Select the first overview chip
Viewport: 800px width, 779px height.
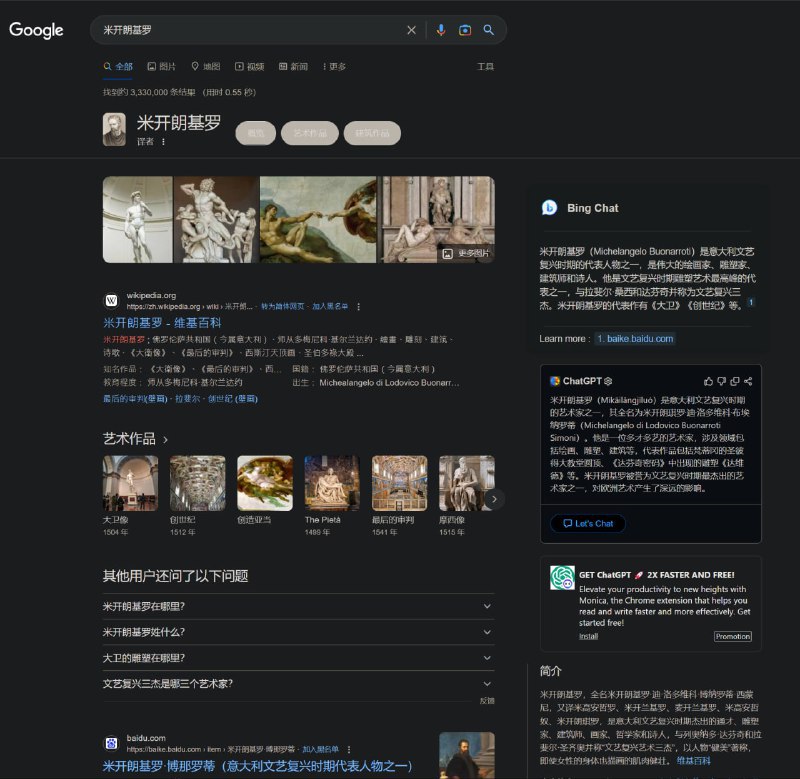256,133
